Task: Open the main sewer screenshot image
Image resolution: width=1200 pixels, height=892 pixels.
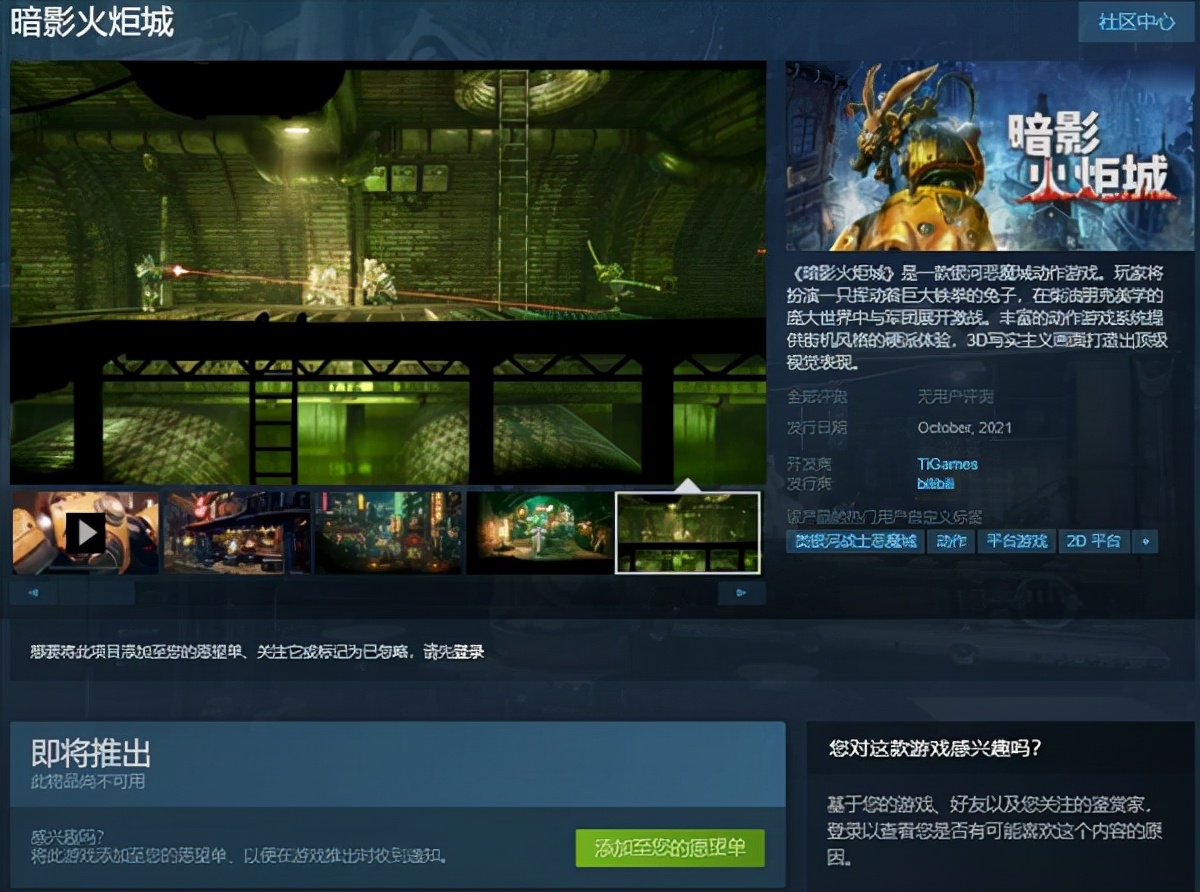Action: (x=388, y=271)
